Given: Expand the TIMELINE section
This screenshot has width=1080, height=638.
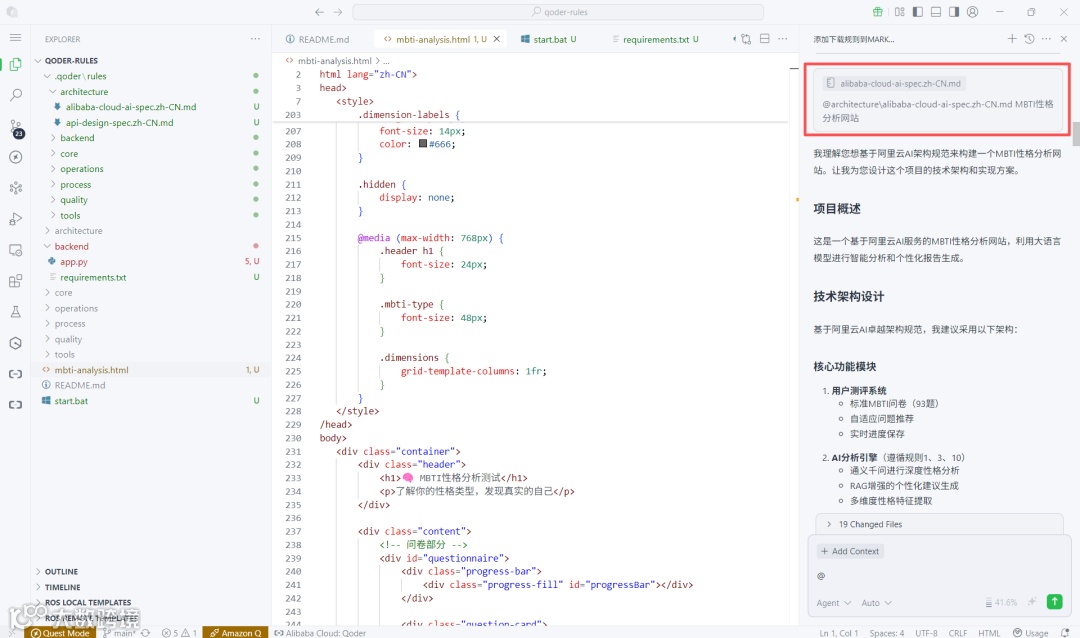Looking at the screenshot, I should click(x=63, y=587).
